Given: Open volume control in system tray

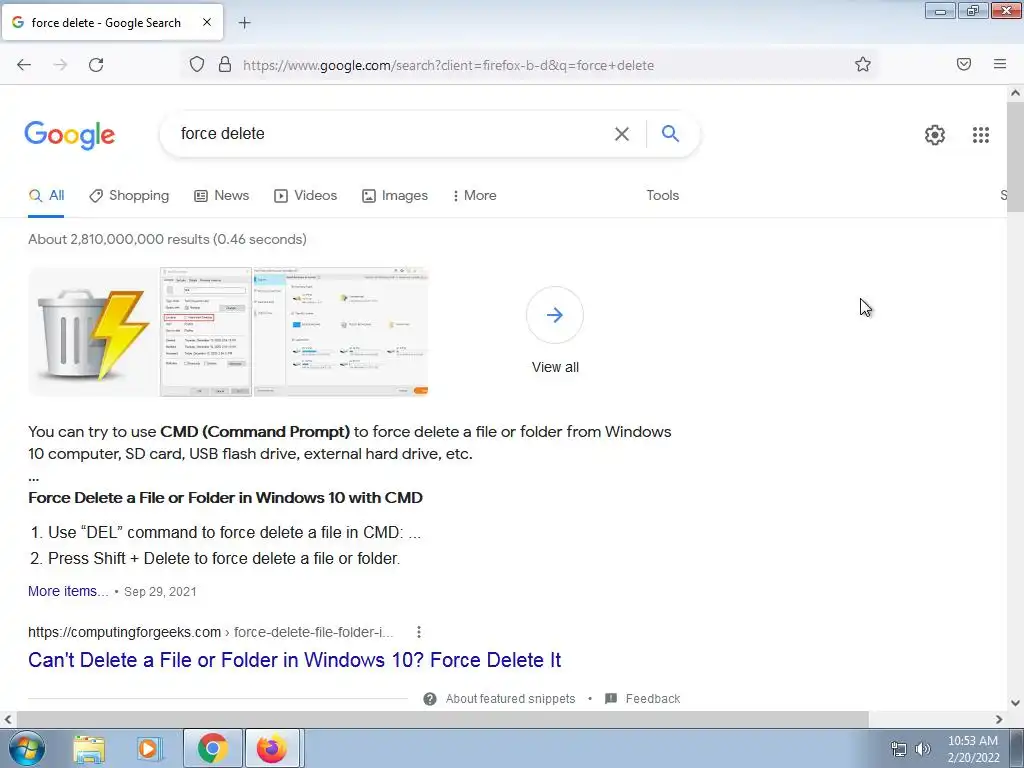Looking at the screenshot, I should (922, 749).
